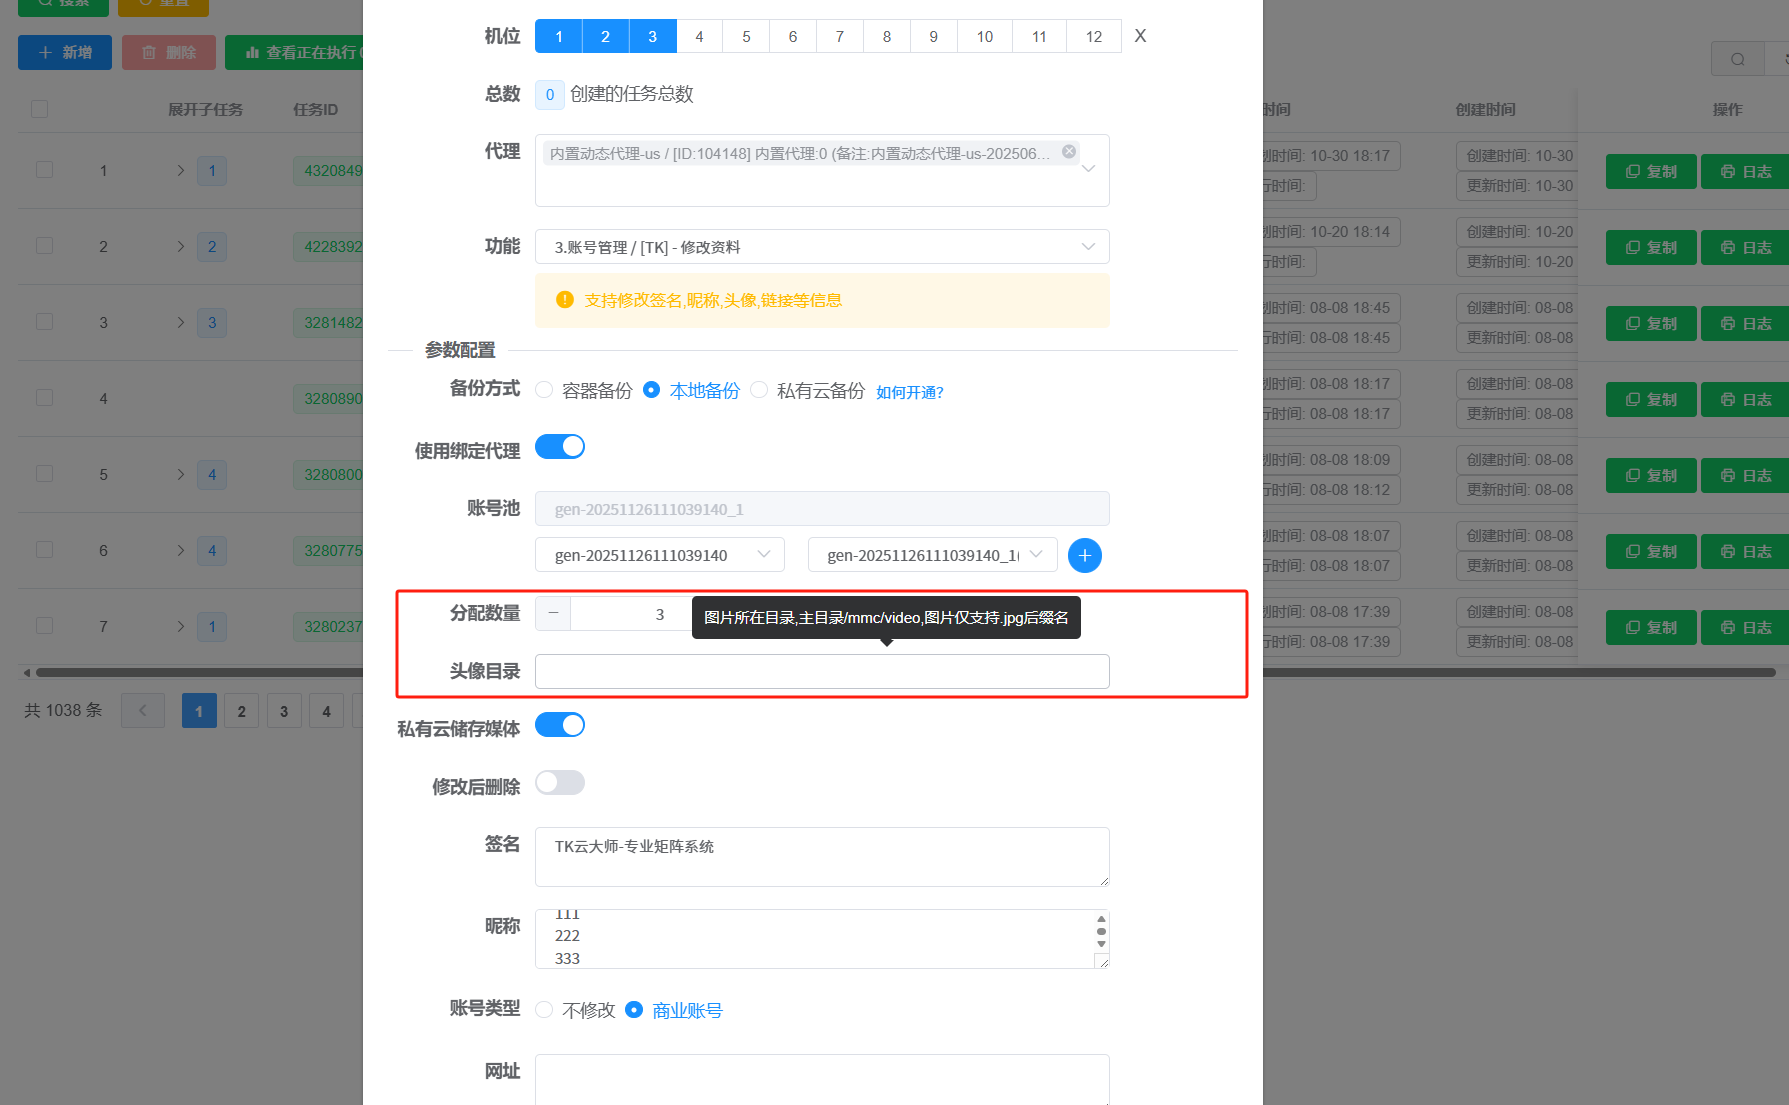
Task: Click the 新增 button
Action: point(64,52)
